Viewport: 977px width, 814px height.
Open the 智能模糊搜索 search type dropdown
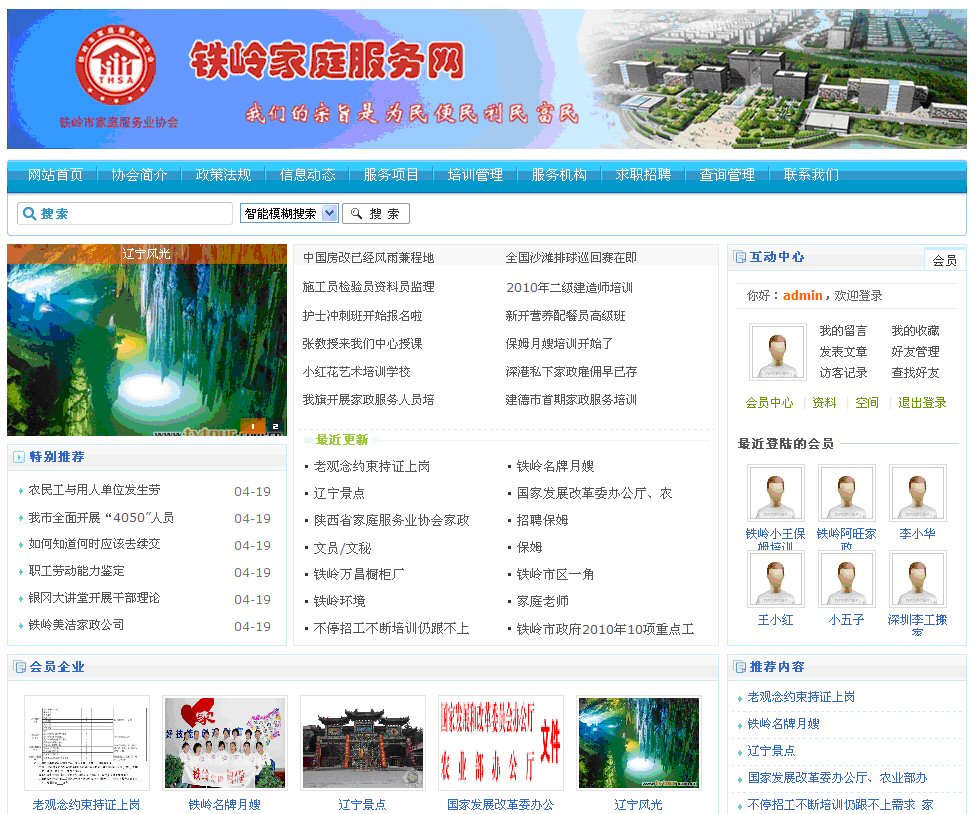(289, 213)
